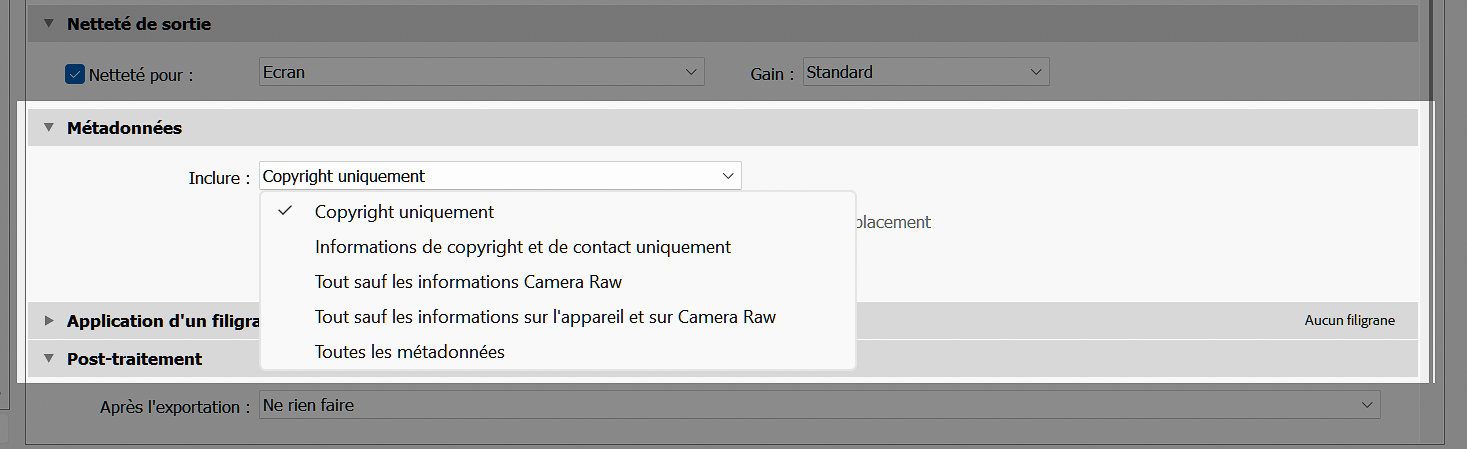Click the Netteté de sortie header title
The width and height of the screenshot is (1467, 449).
[139, 24]
